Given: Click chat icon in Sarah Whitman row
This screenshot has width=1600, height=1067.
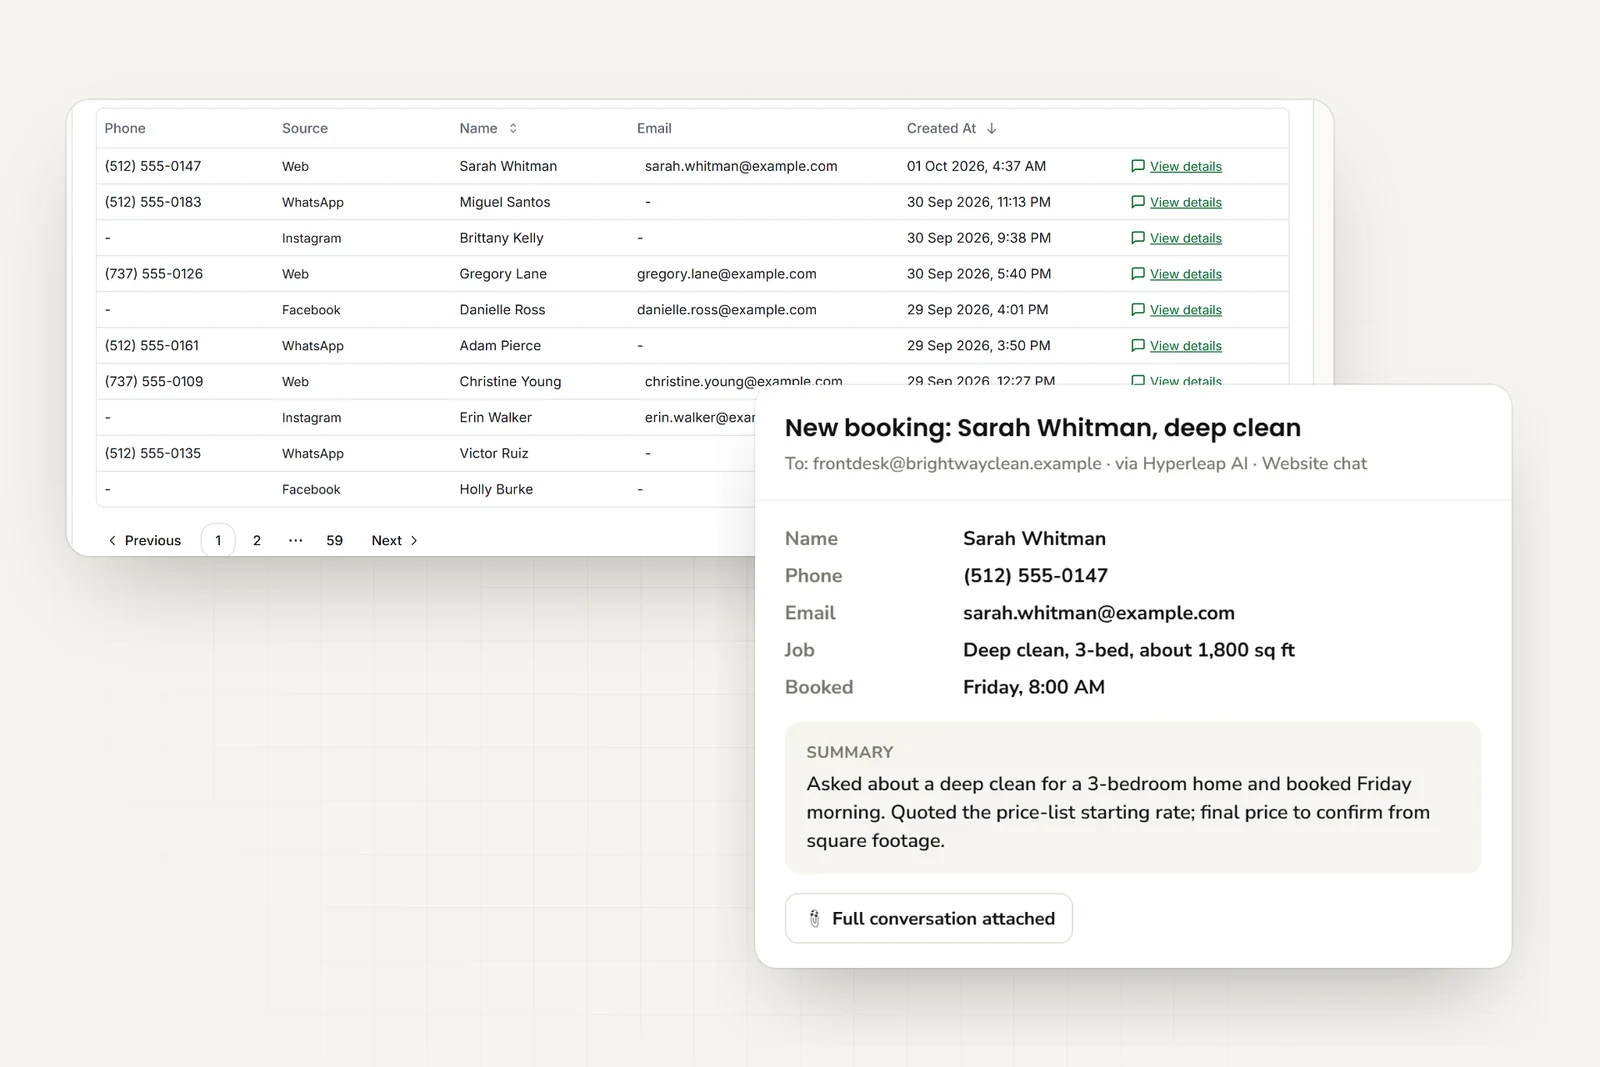Looking at the screenshot, I should pos(1137,166).
